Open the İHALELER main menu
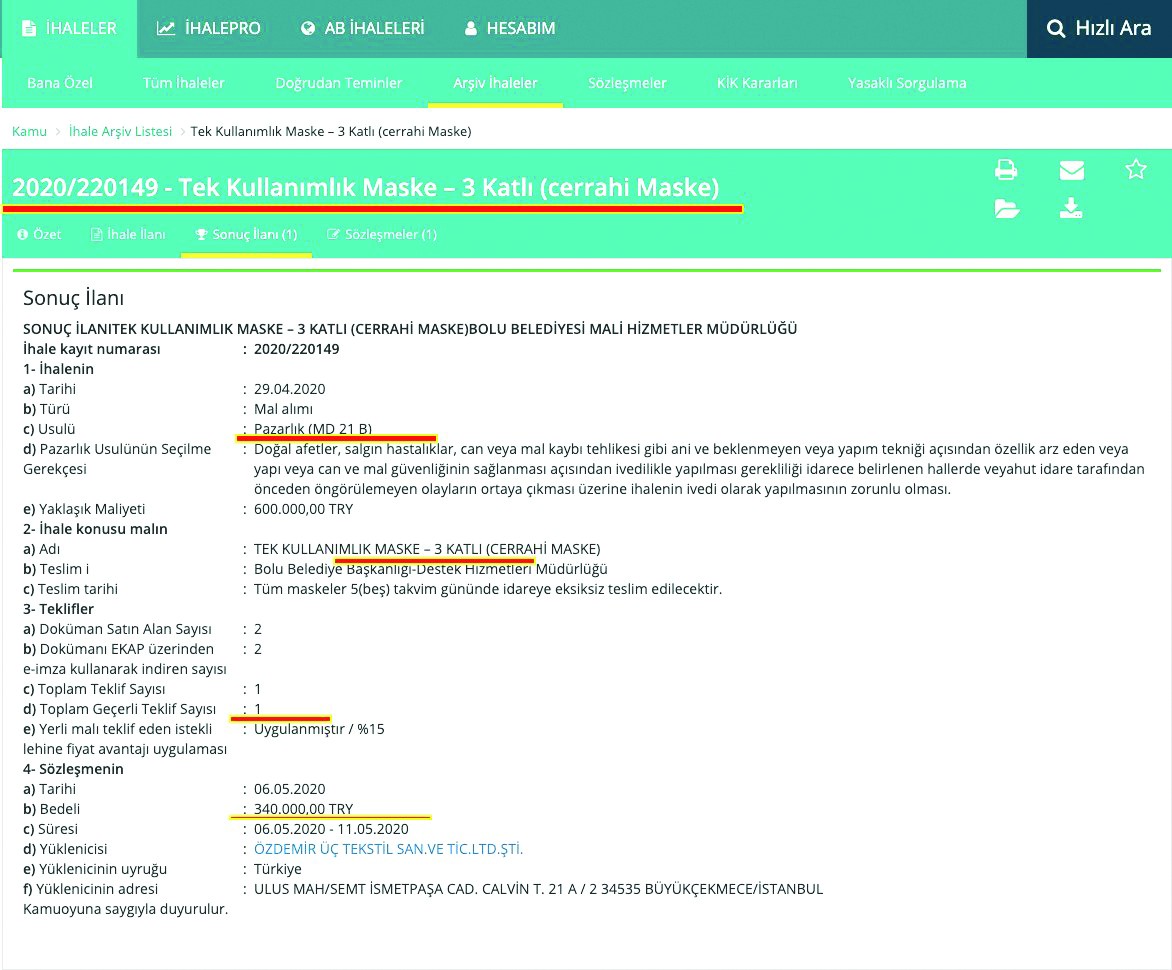The image size is (1172, 970). tap(69, 29)
